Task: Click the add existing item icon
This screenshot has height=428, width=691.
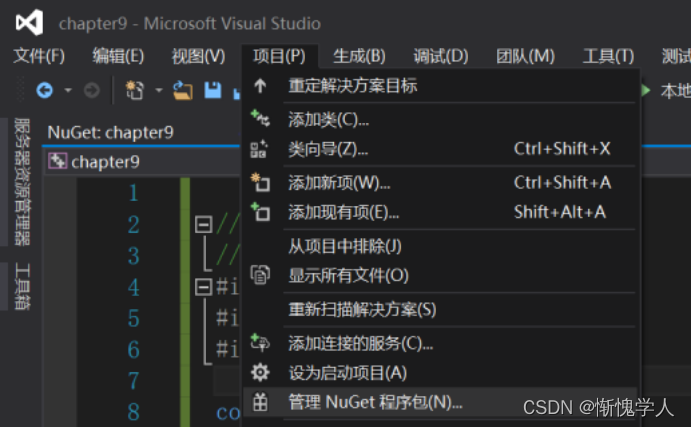Action: pyautogui.click(x=260, y=212)
